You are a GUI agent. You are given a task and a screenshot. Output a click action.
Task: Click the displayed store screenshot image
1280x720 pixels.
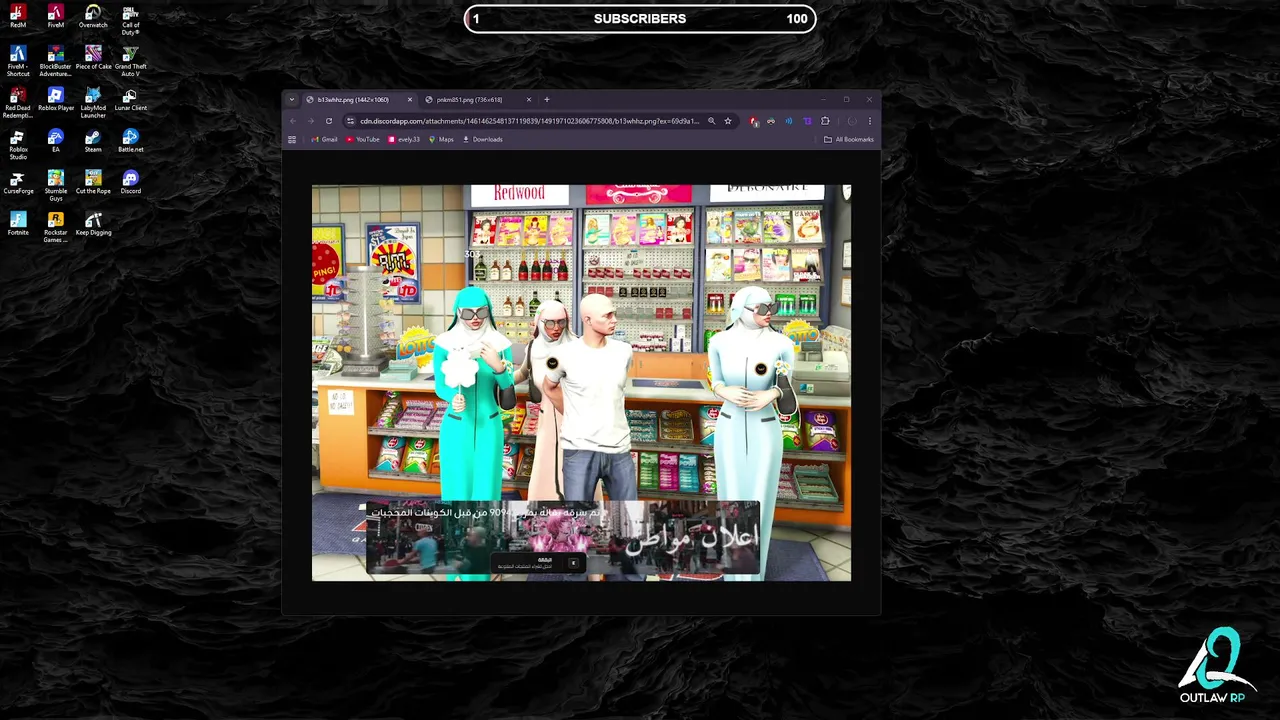(581, 382)
